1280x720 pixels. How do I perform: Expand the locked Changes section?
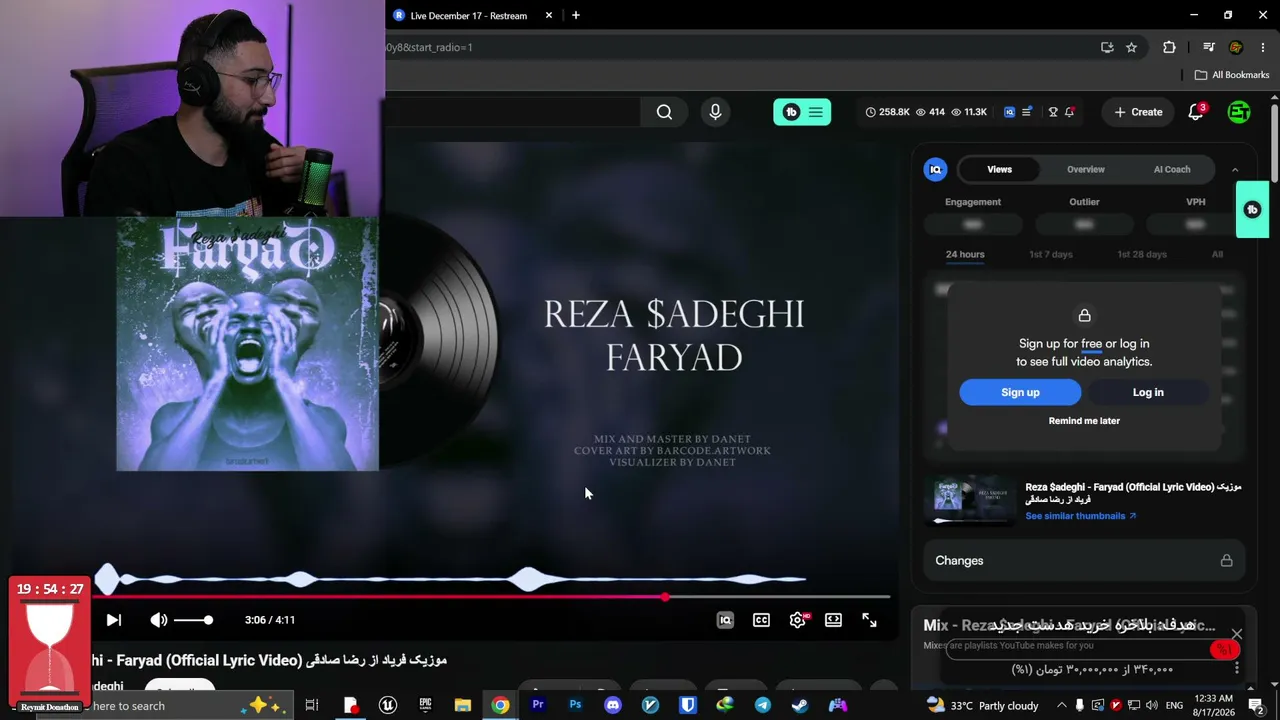(x=1084, y=561)
